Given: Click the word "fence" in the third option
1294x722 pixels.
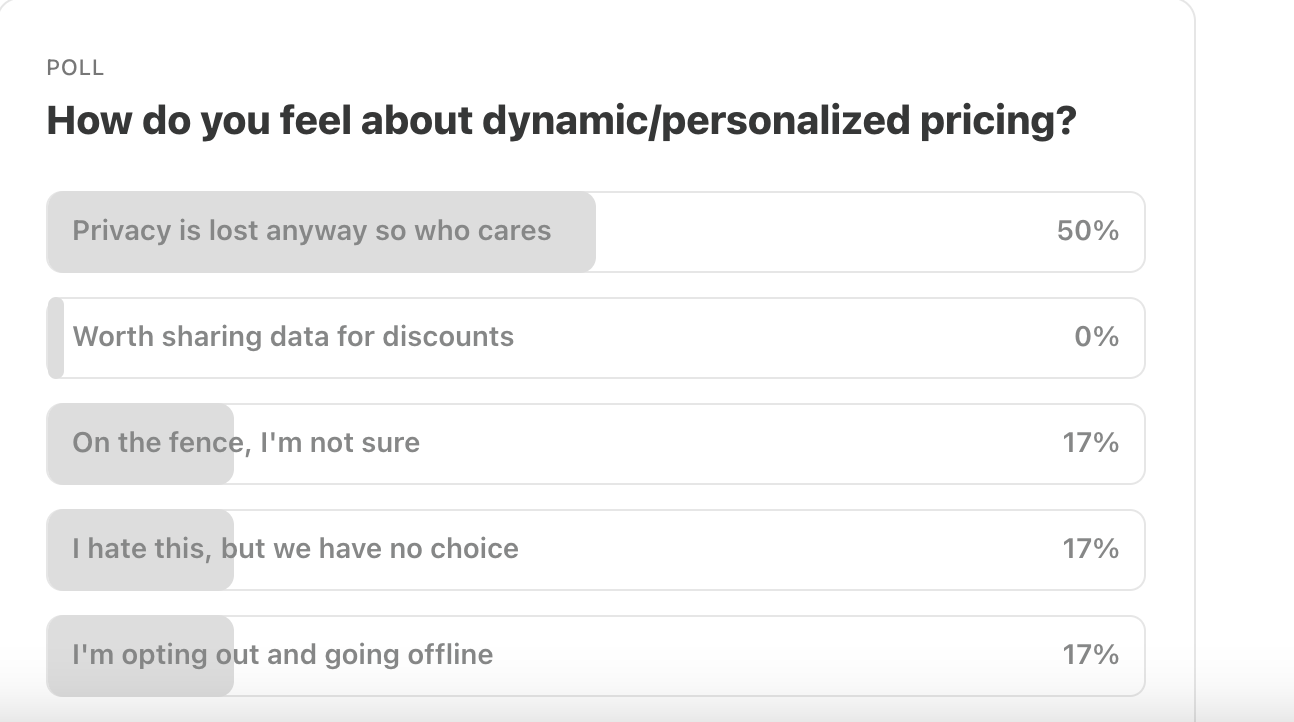Looking at the screenshot, I should [205, 443].
